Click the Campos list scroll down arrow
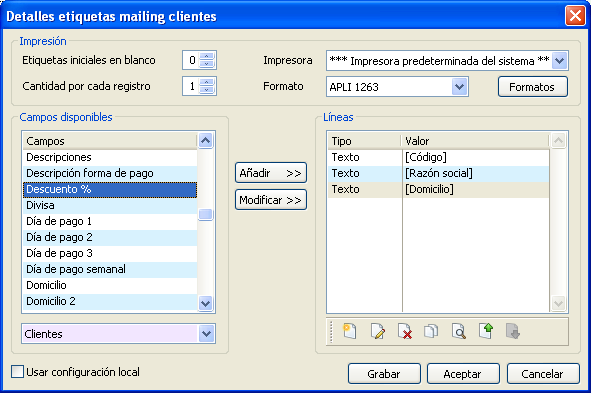591x393 pixels. pyautogui.click(x=205, y=303)
